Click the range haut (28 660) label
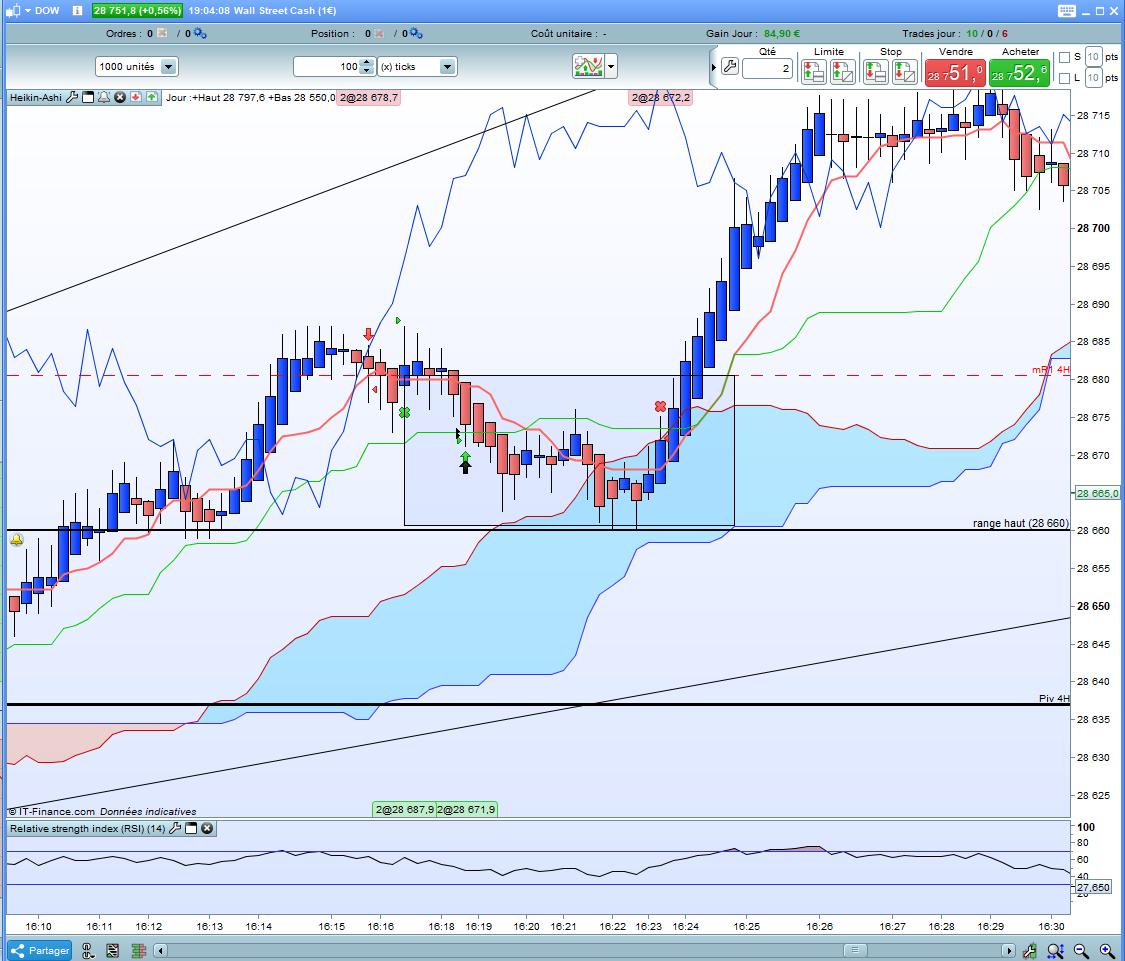 click(x=1020, y=523)
